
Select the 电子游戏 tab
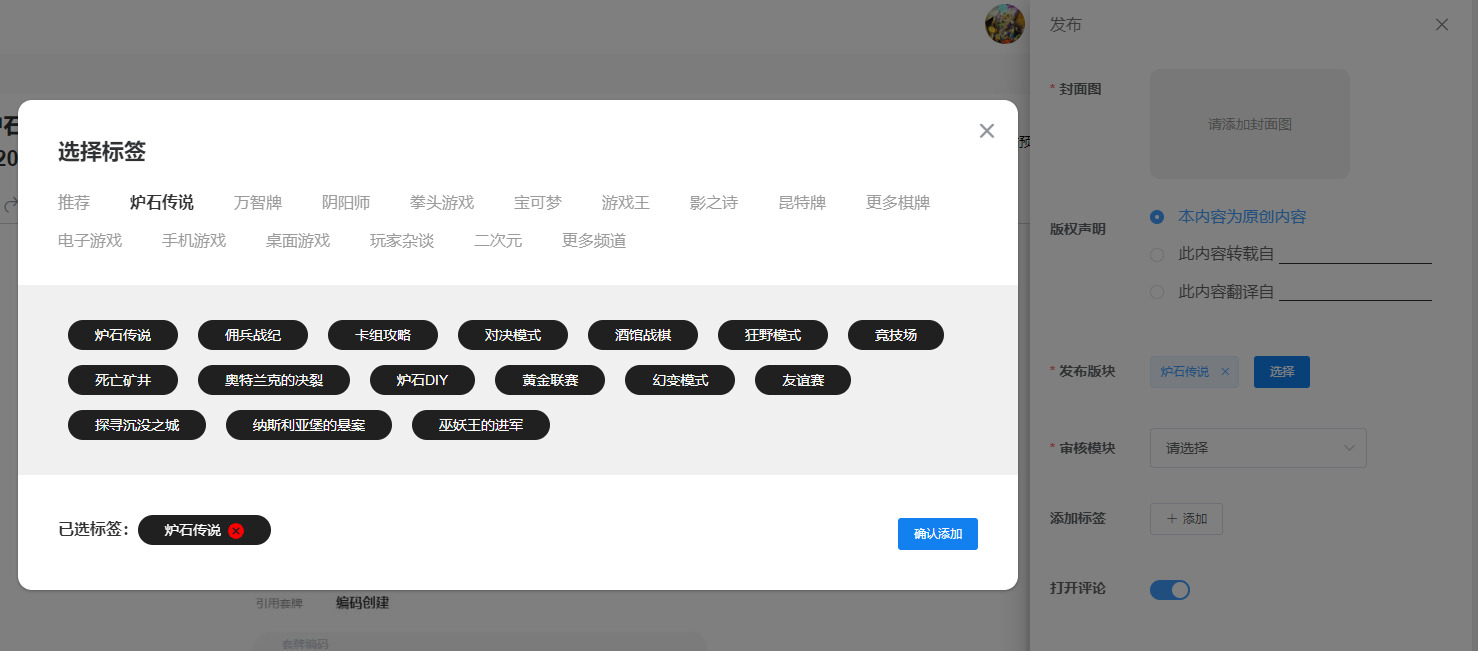(x=90, y=241)
